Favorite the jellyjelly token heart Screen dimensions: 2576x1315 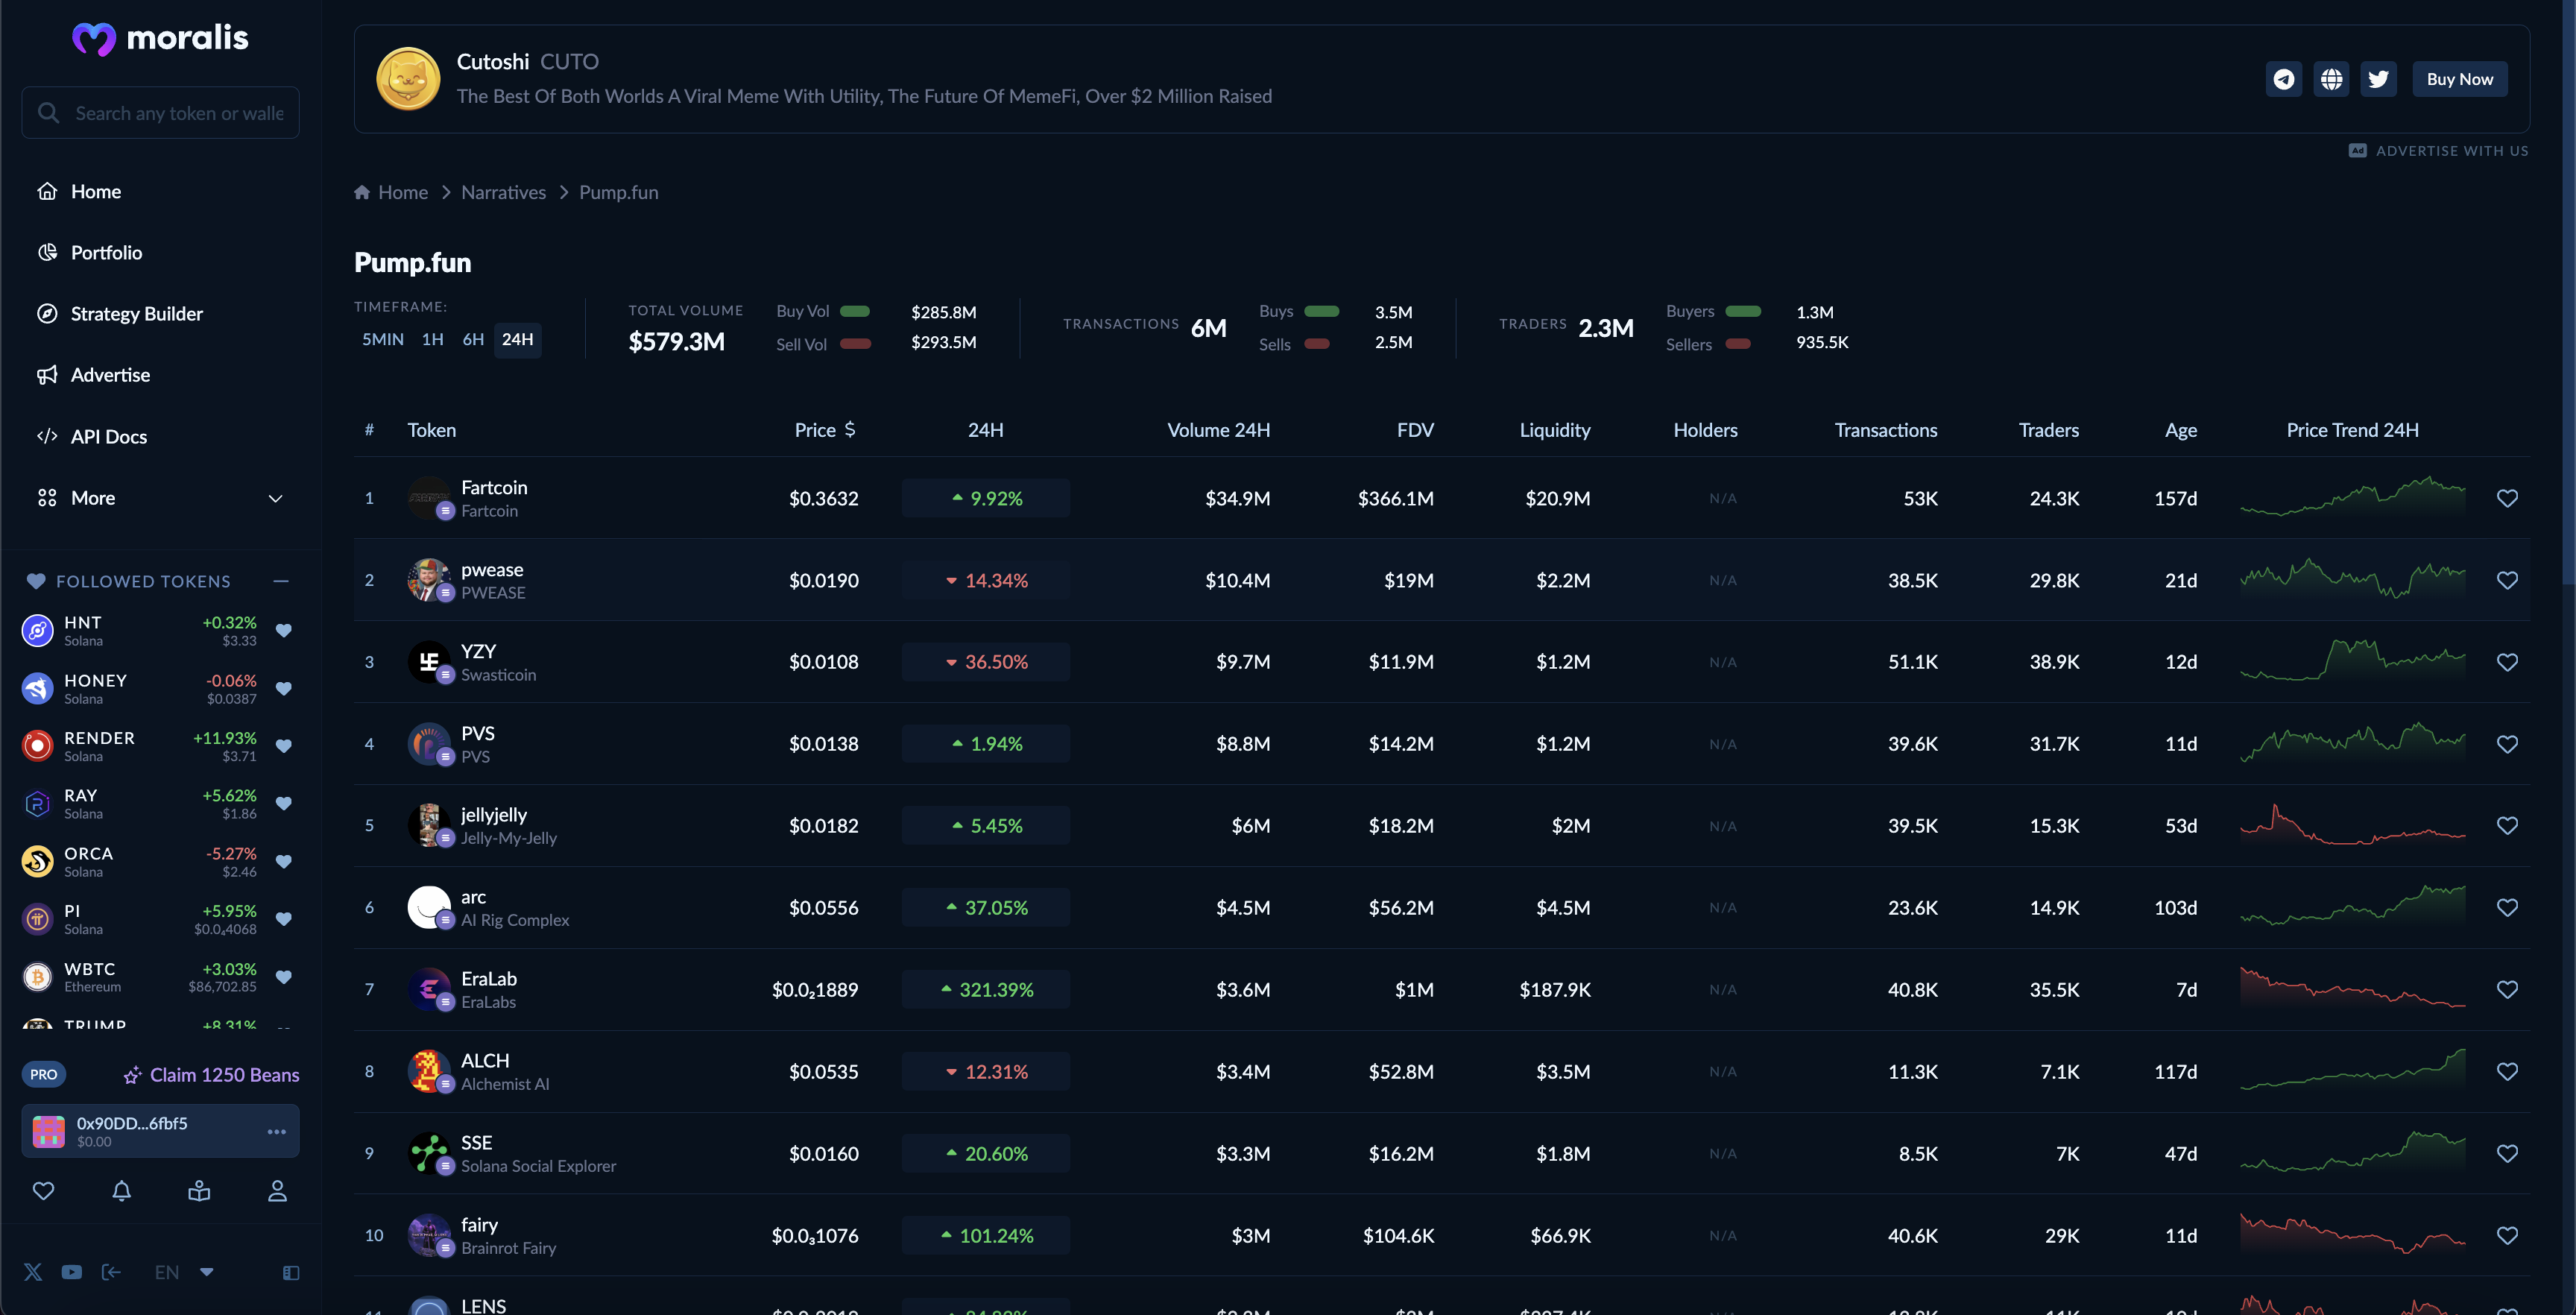point(2506,825)
